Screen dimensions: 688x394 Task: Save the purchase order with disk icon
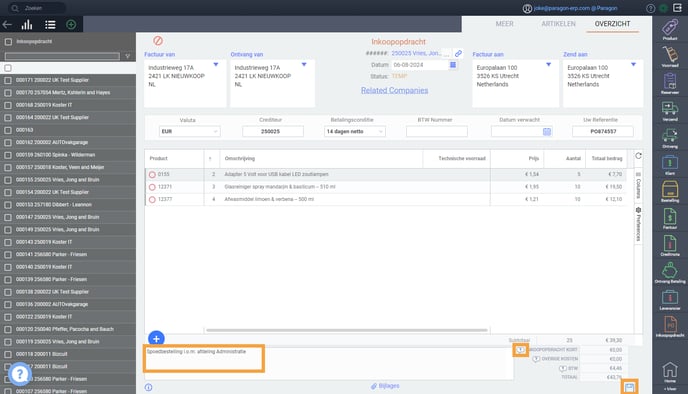[630, 387]
